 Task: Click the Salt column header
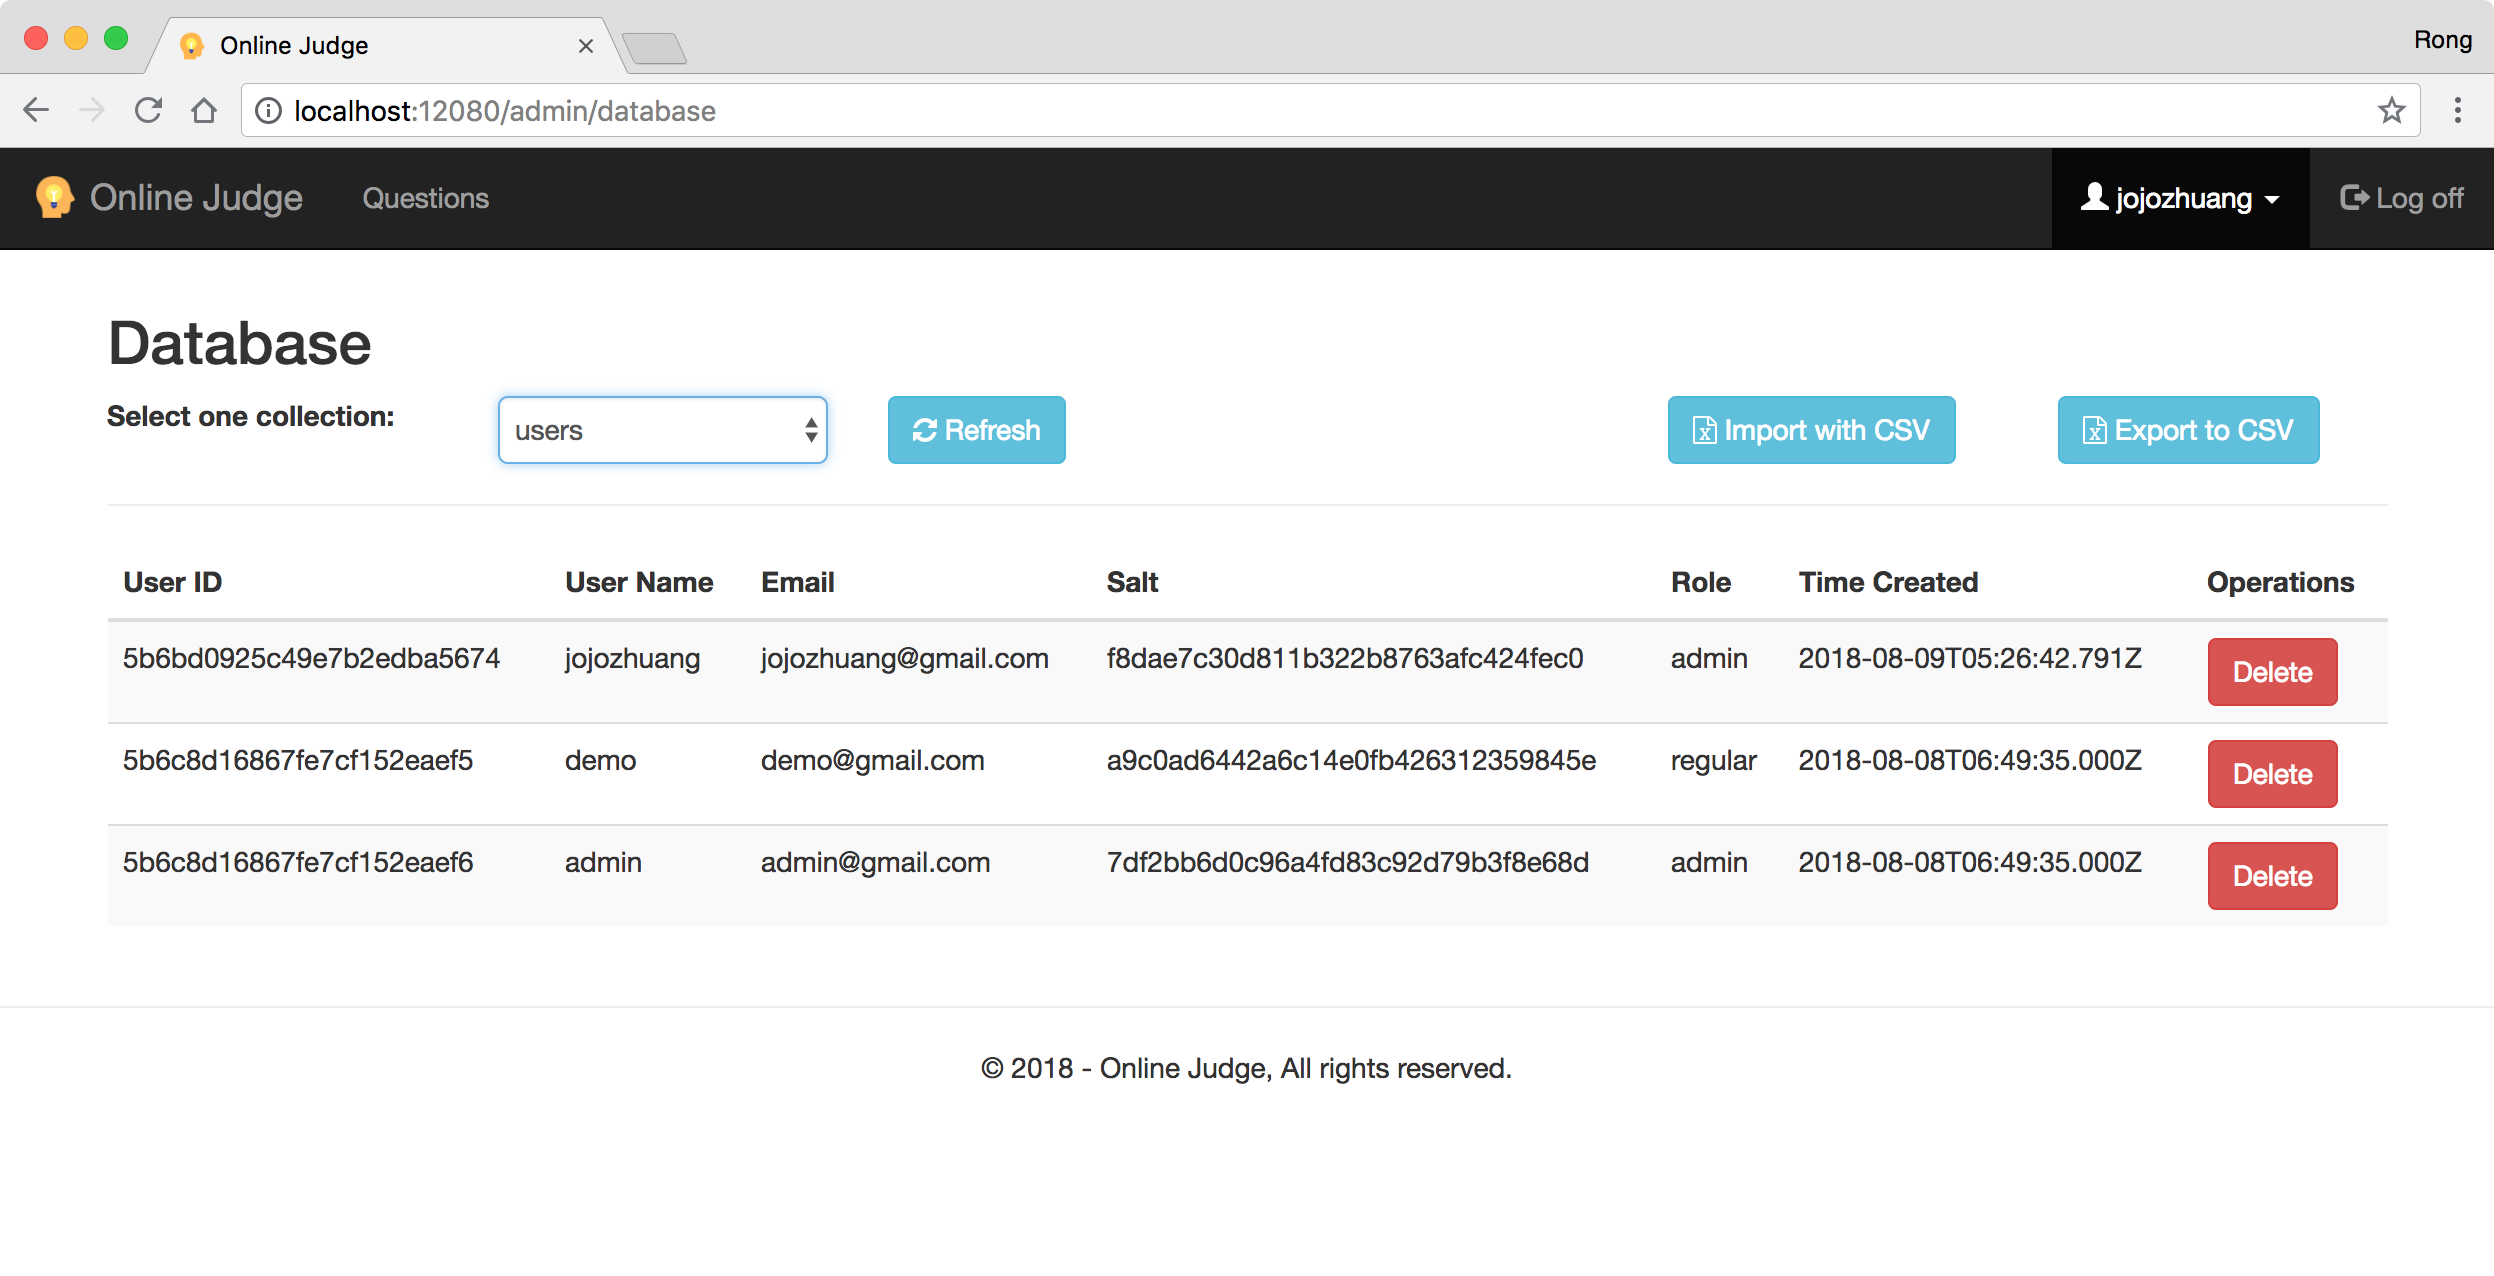1132,582
